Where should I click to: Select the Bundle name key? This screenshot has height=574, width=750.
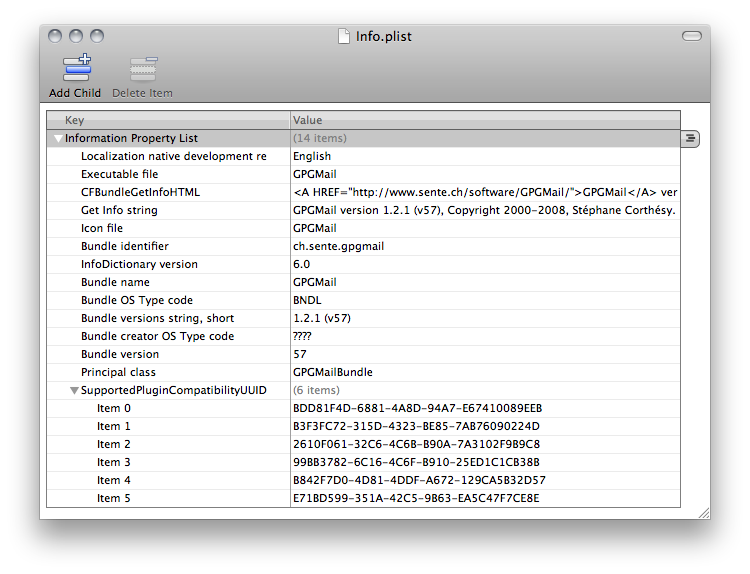[115, 282]
